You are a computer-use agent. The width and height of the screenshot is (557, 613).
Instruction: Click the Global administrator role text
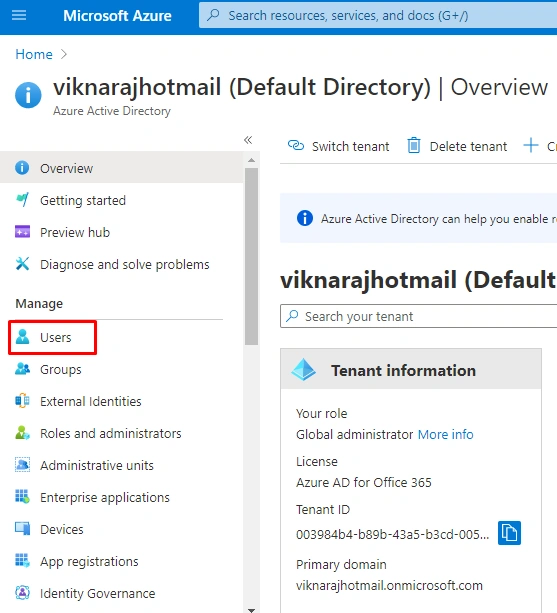[355, 435]
